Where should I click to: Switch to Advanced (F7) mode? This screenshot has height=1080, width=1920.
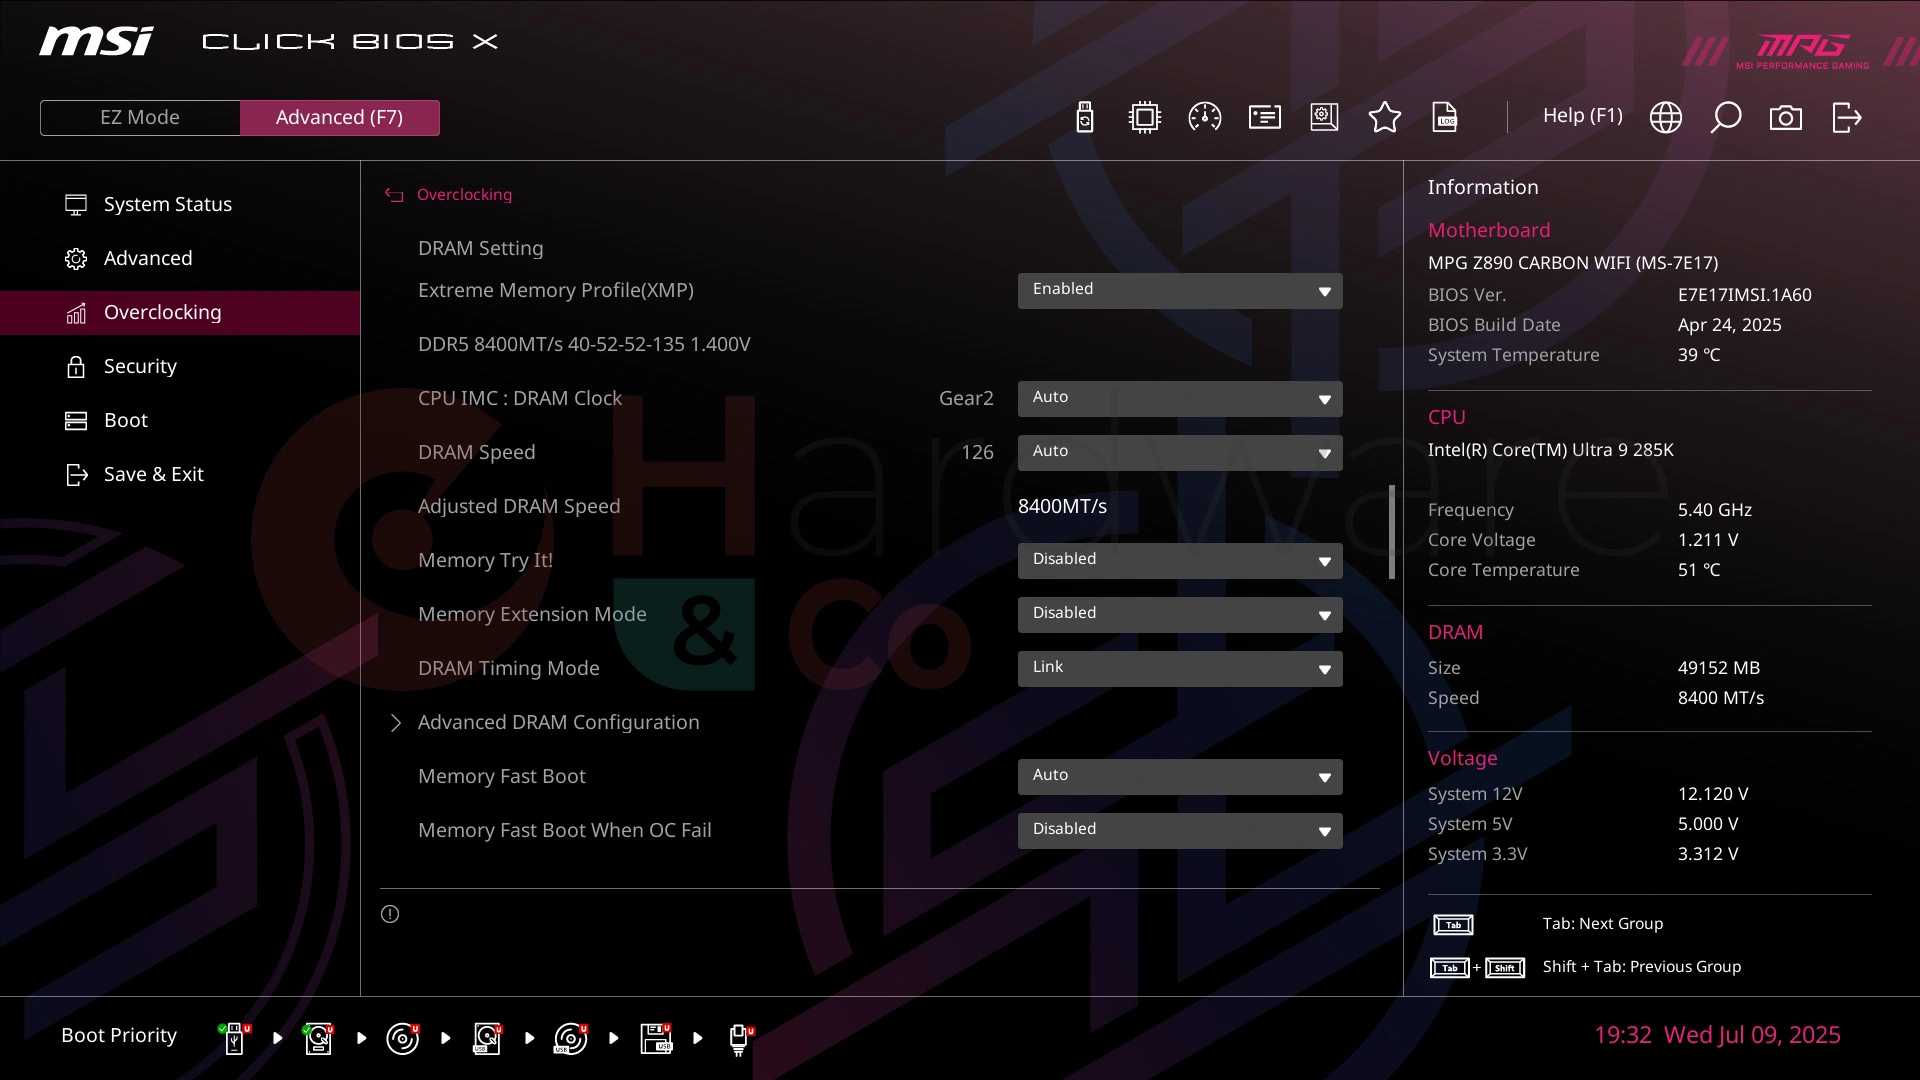(x=339, y=117)
